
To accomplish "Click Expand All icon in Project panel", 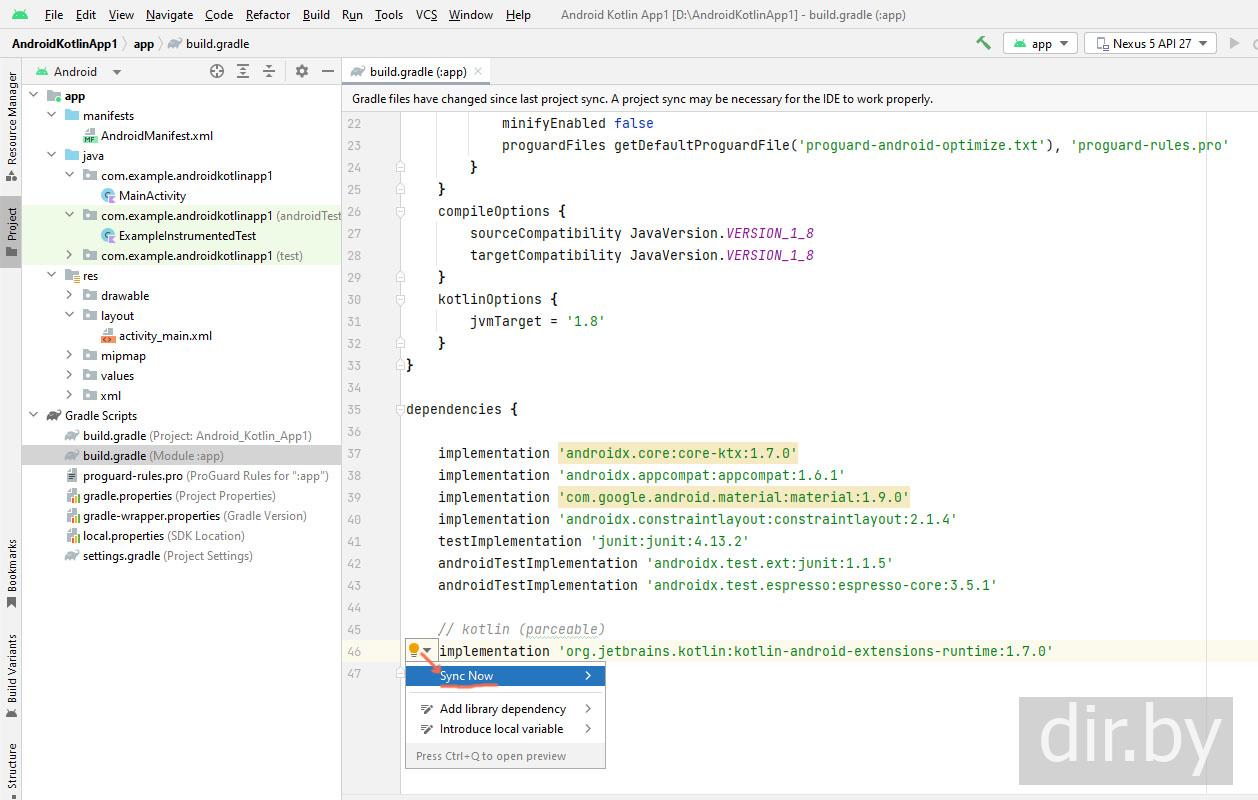I will pyautogui.click(x=243, y=71).
